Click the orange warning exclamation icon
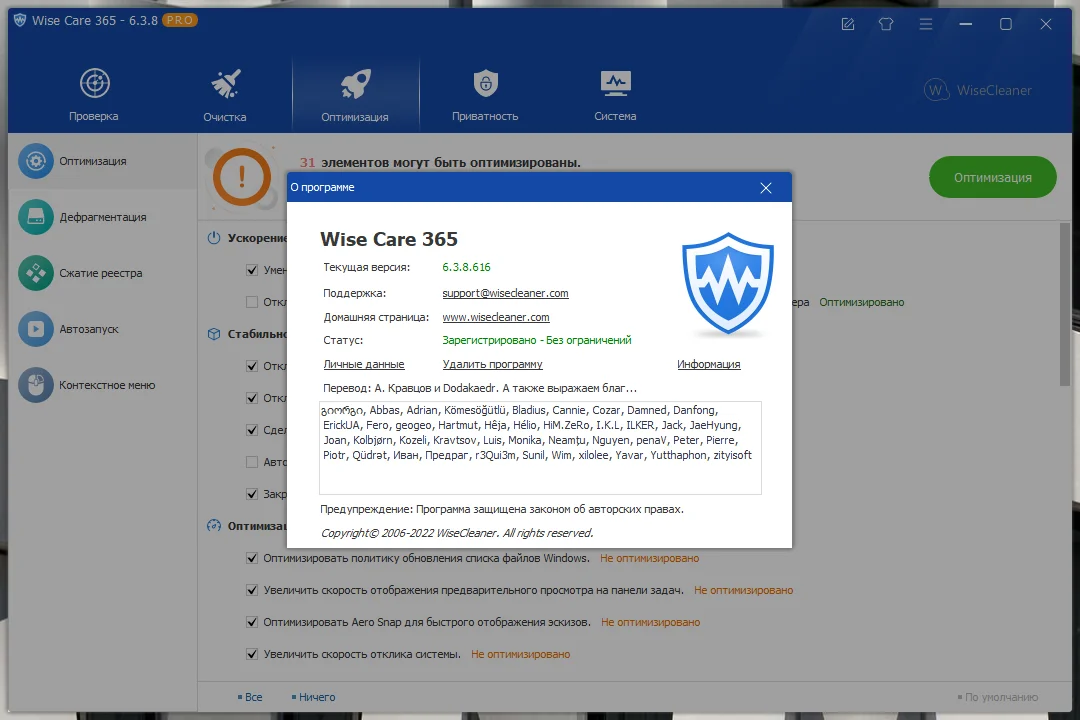 tap(242, 177)
